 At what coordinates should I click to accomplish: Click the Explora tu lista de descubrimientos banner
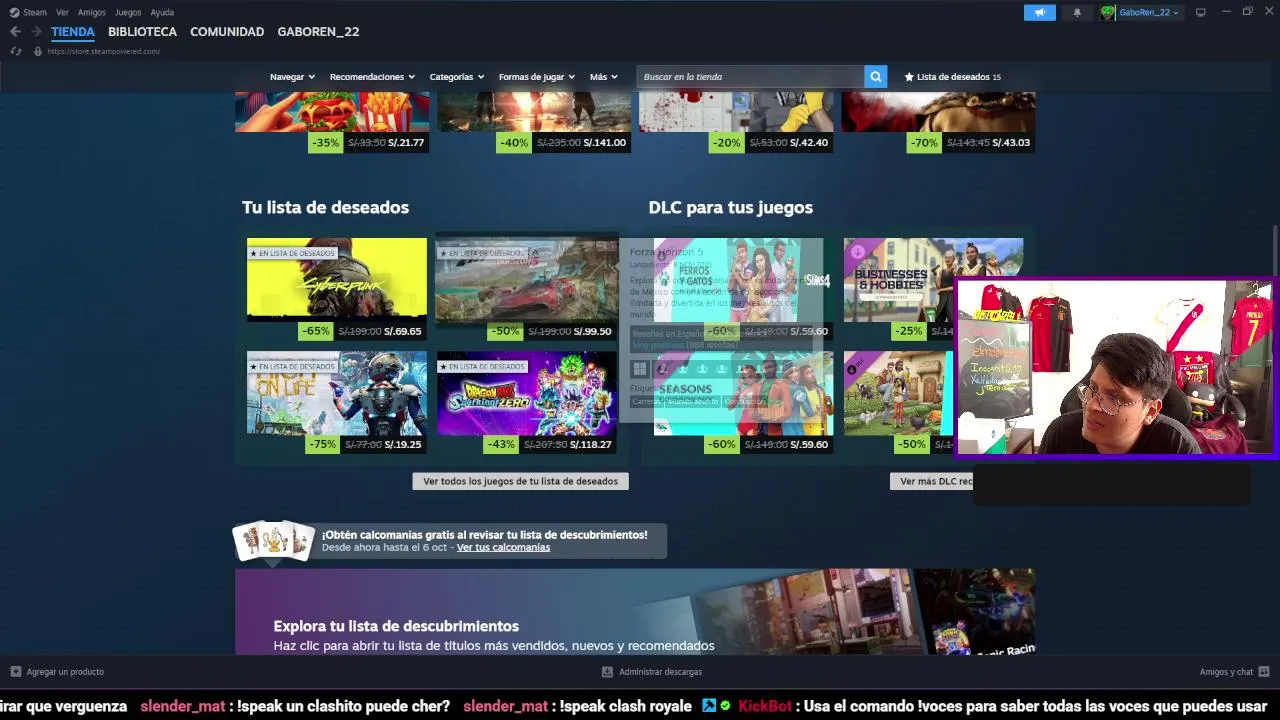coord(635,612)
